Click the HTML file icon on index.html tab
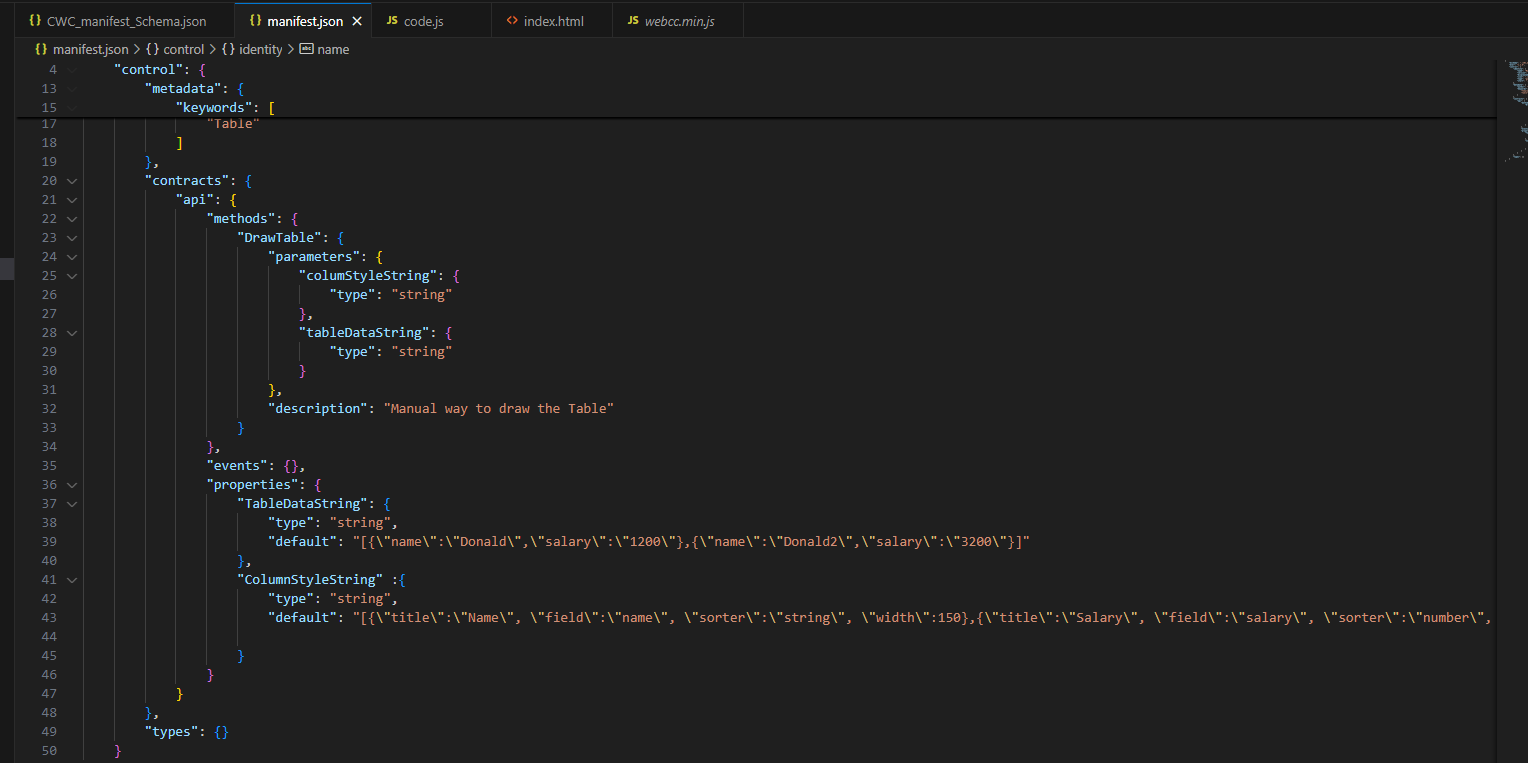Image resolution: width=1528 pixels, height=763 pixels. tap(512, 21)
